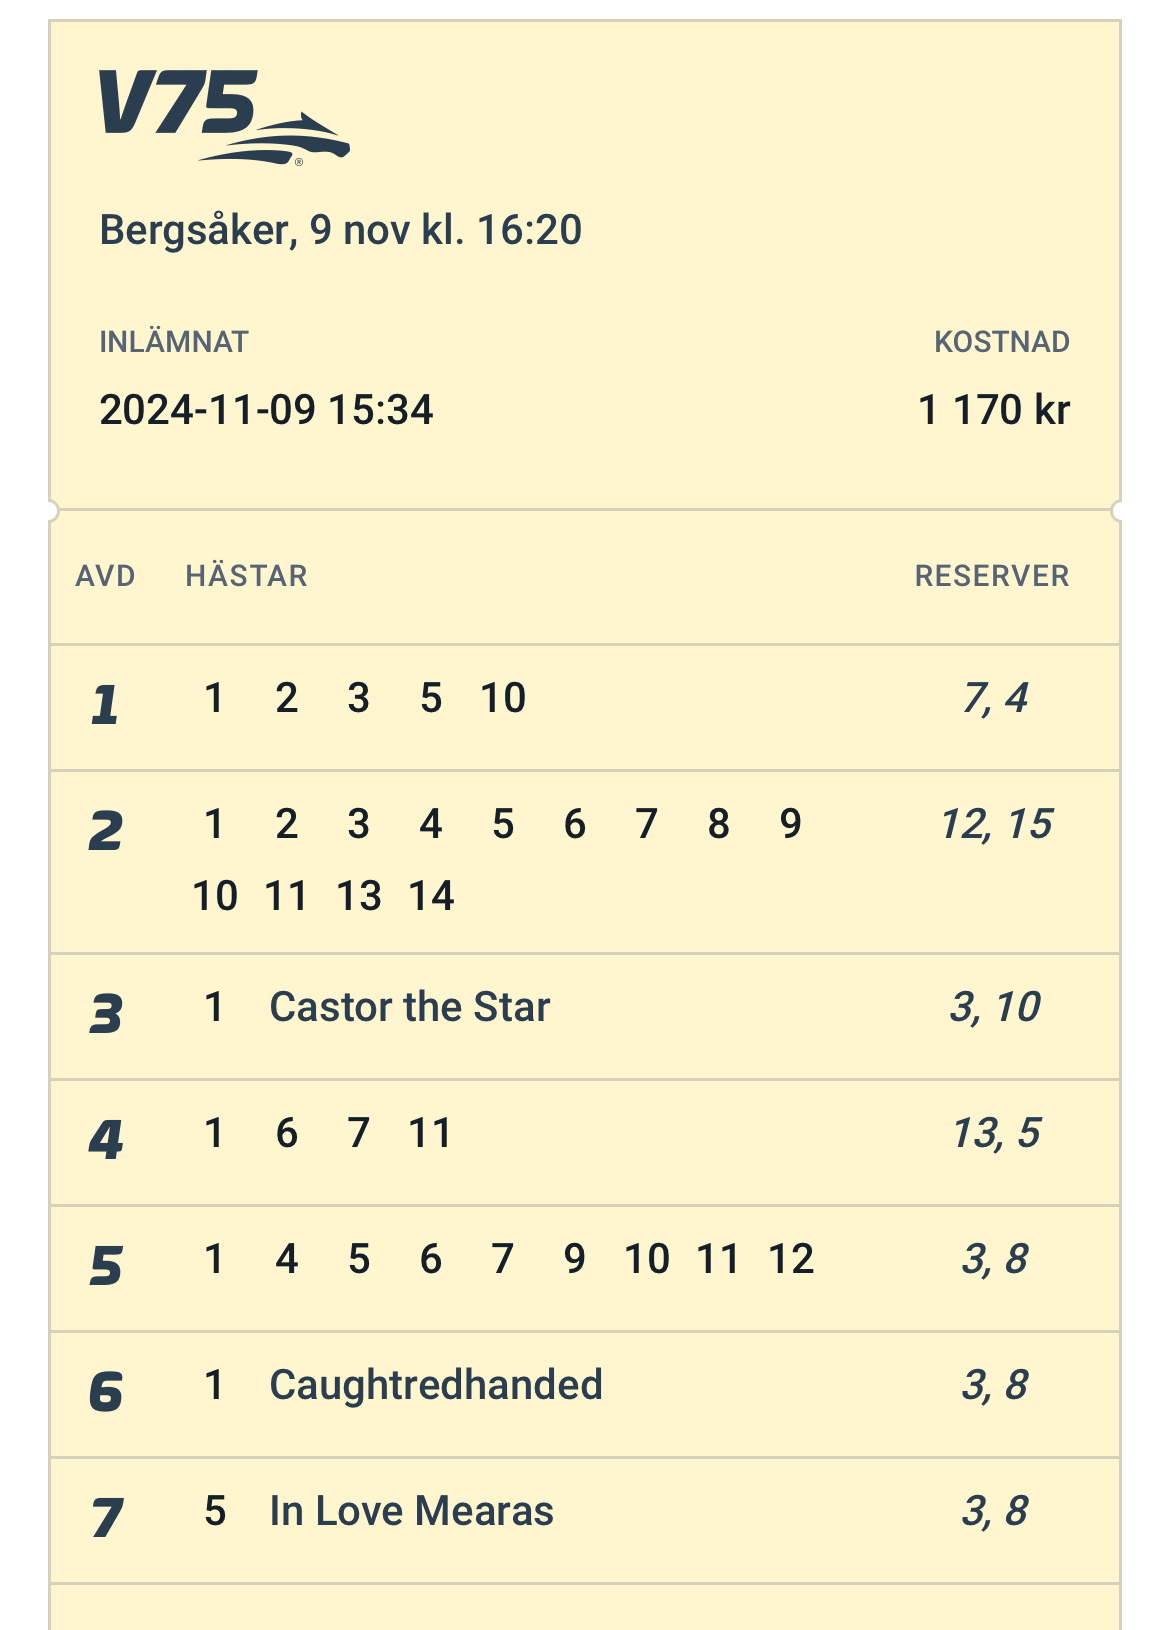This screenshot has width=1170, height=1630.
Task: Select horse name Caughtredhanded
Action: pyautogui.click(x=436, y=1385)
